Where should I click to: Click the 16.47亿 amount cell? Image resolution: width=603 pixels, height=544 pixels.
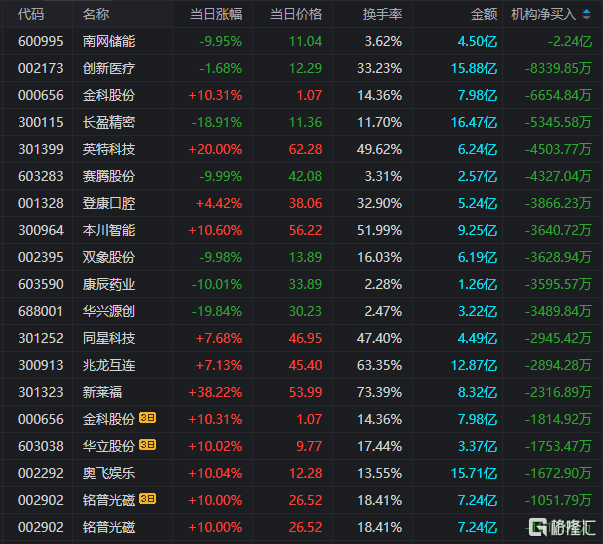coord(474,122)
